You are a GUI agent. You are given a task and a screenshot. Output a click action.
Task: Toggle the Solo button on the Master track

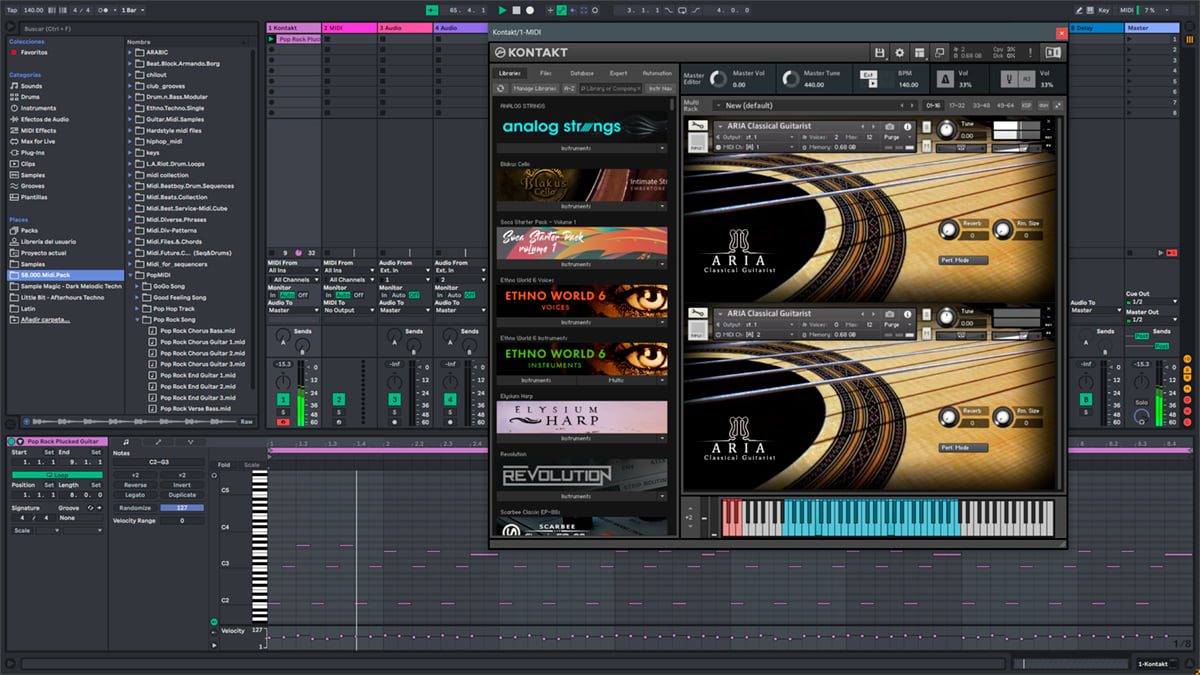tap(1141, 402)
